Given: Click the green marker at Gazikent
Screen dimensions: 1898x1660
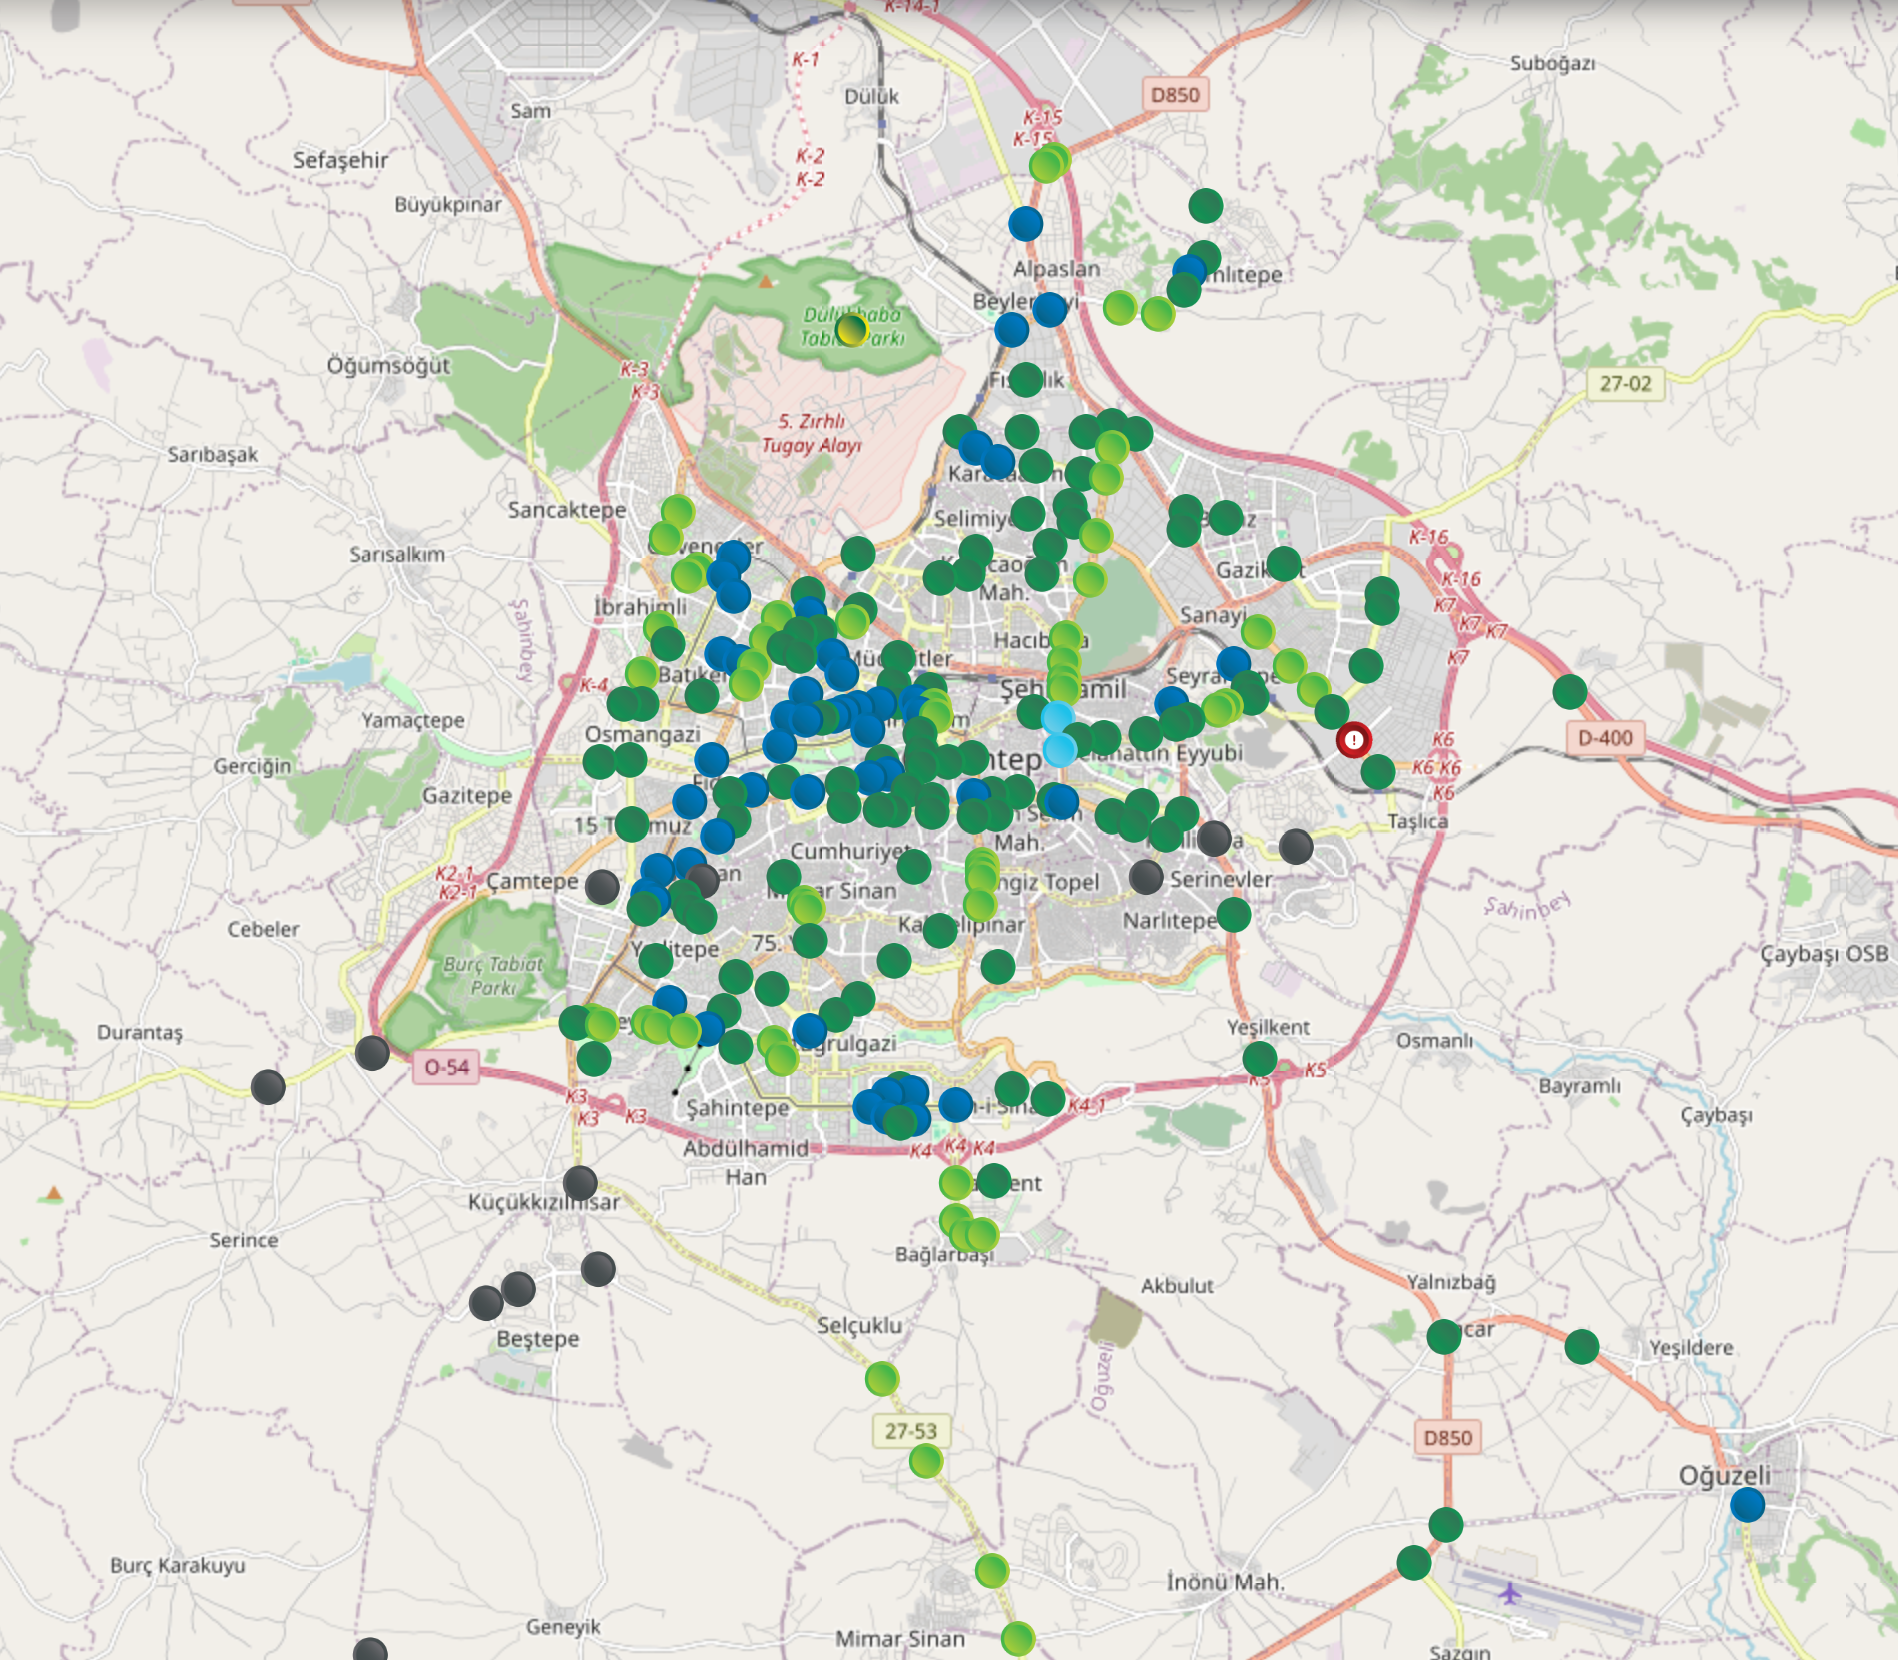Looking at the screenshot, I should click(1284, 564).
